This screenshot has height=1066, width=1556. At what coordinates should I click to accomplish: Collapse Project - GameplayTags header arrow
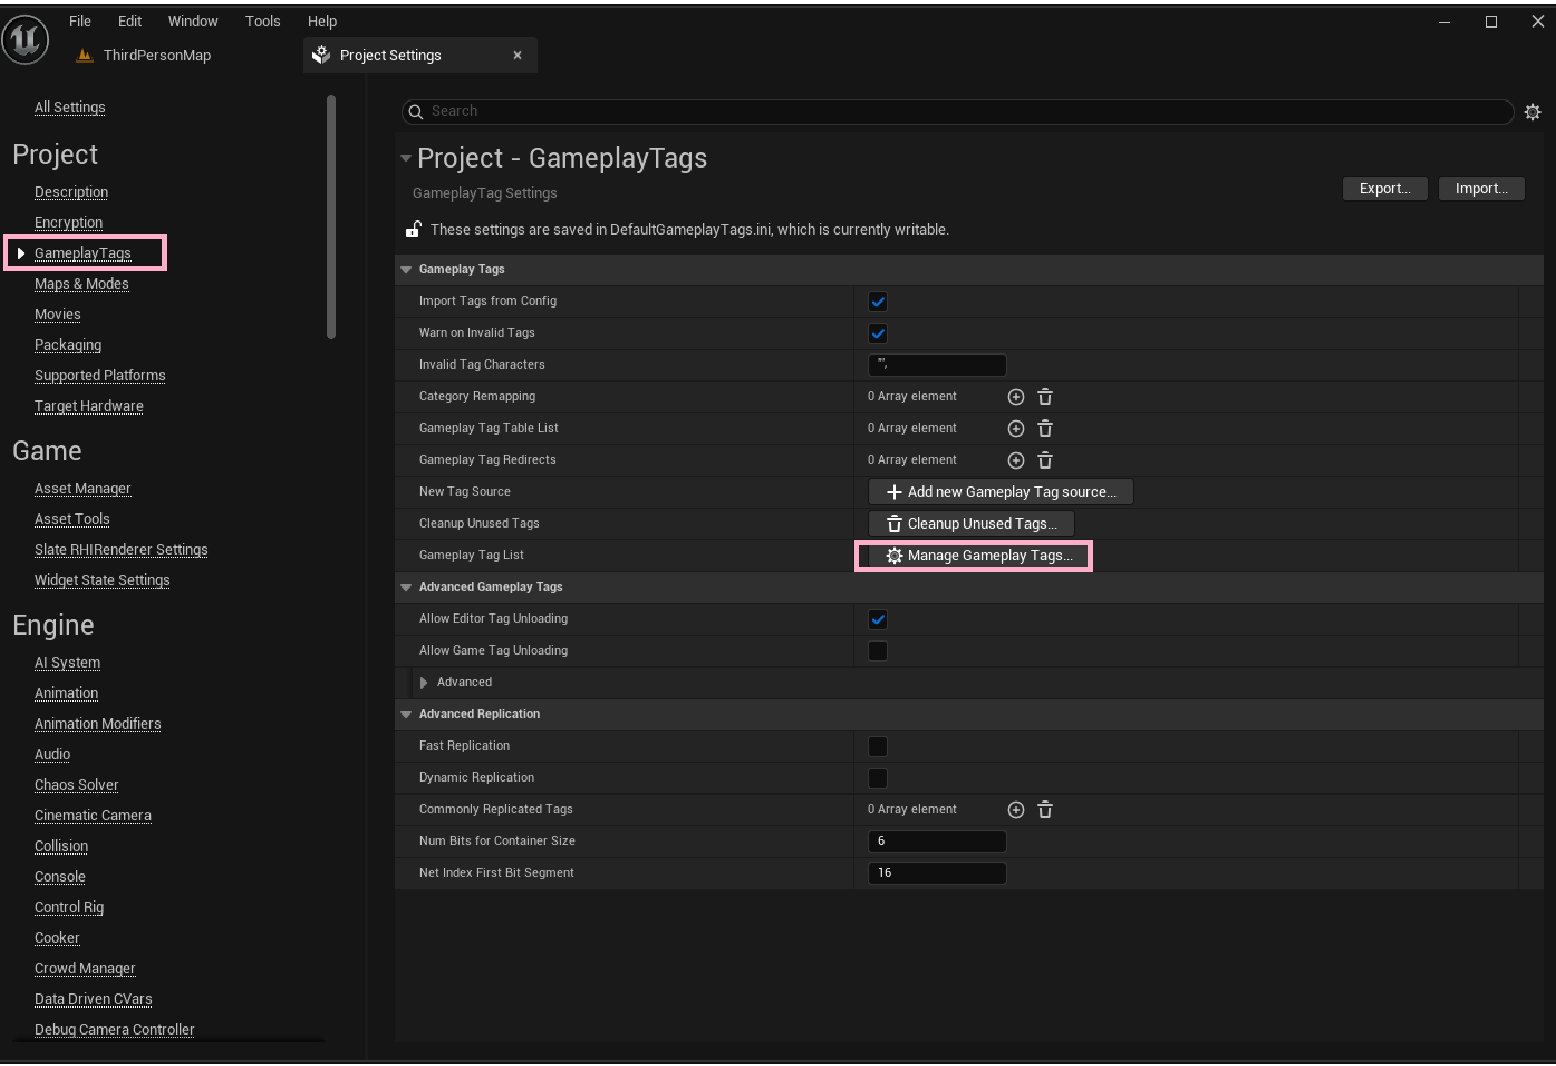tap(405, 158)
